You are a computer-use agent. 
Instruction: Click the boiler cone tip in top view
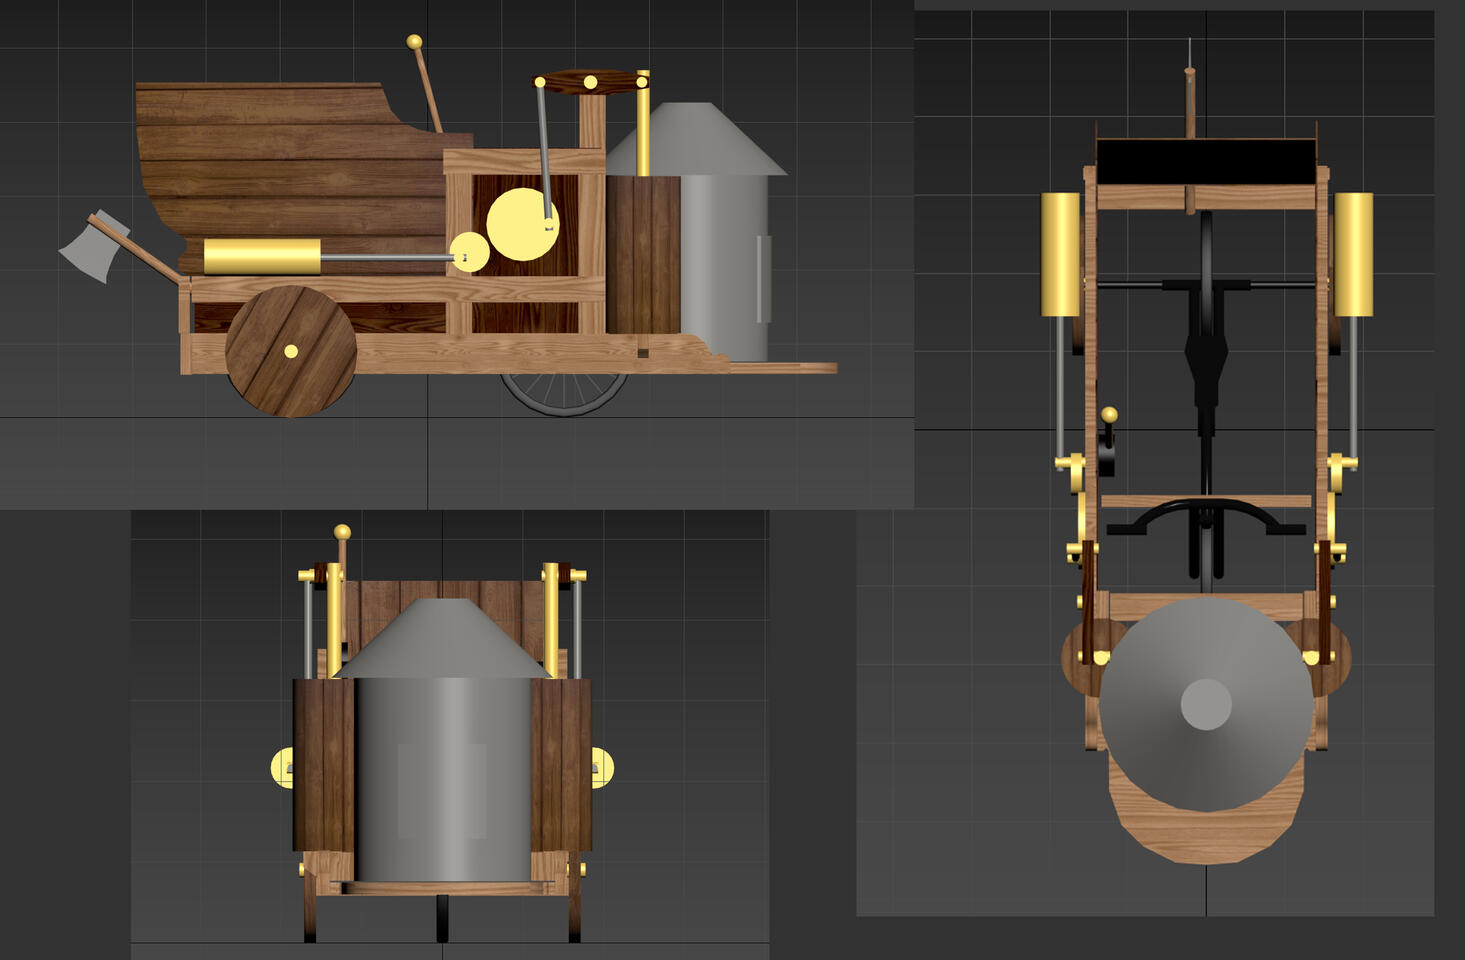coord(1206,704)
